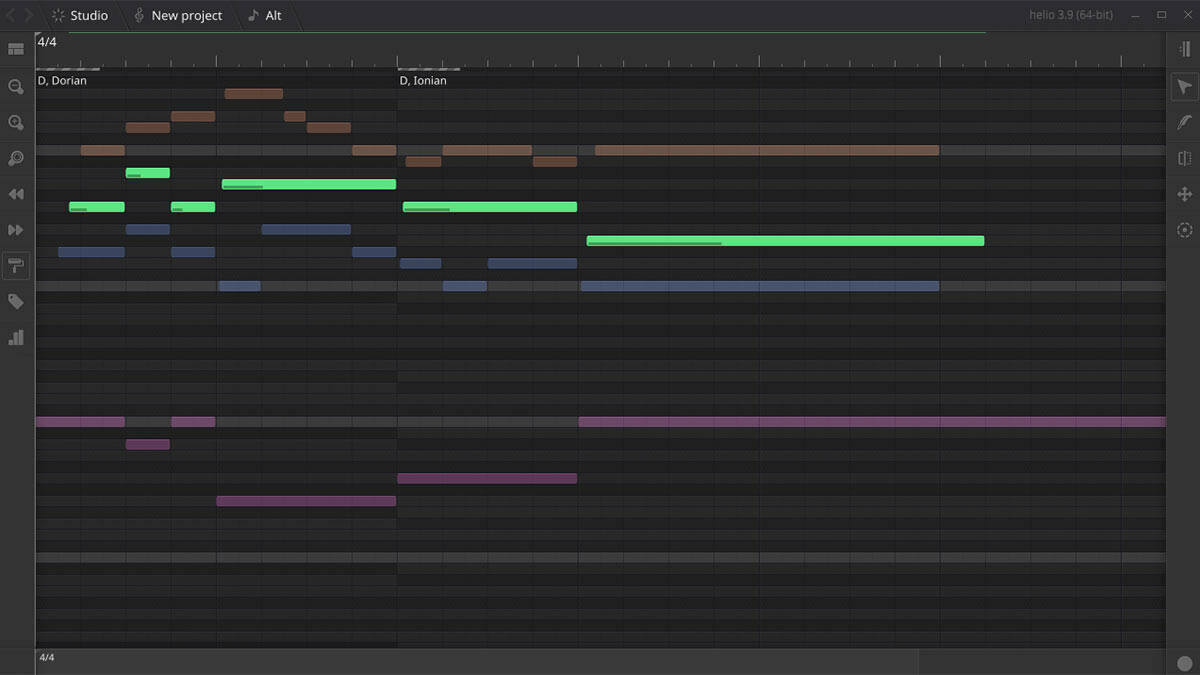Open the Studio breadcrumb tab
1200x675 pixels.
[x=80, y=16]
